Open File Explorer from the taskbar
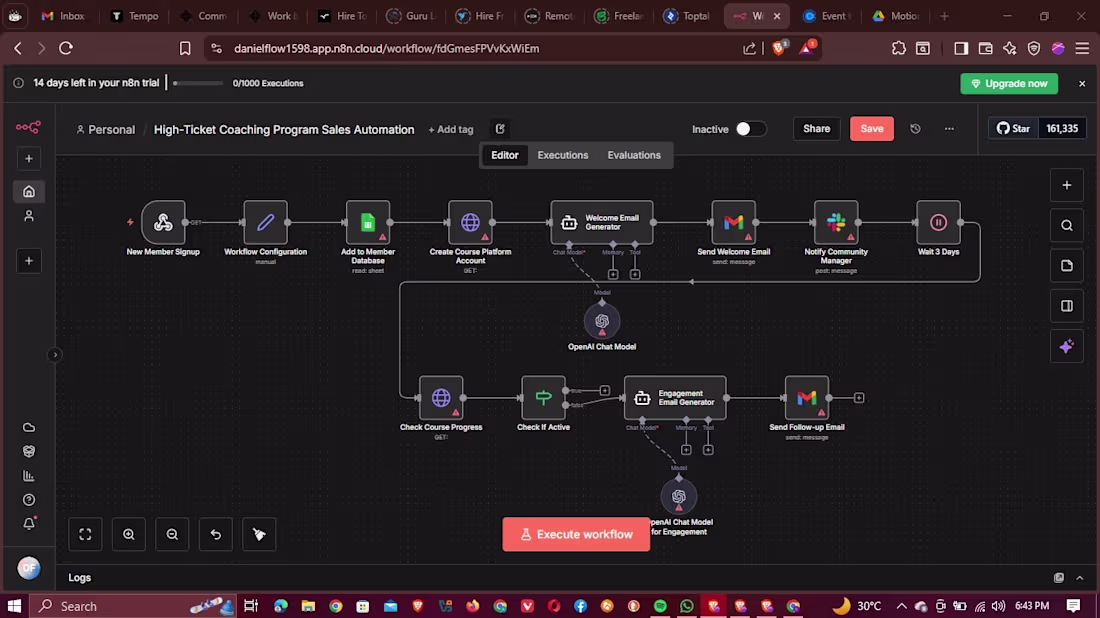 point(308,606)
